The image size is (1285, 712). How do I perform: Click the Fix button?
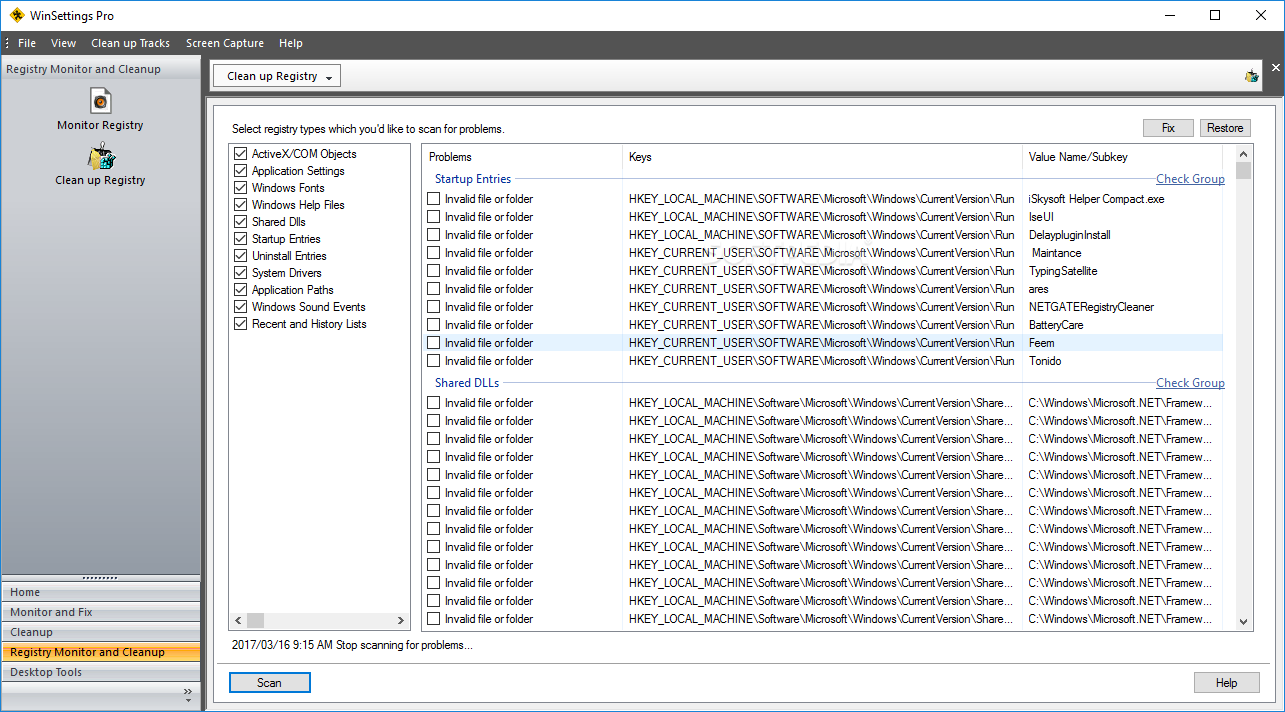(1168, 128)
